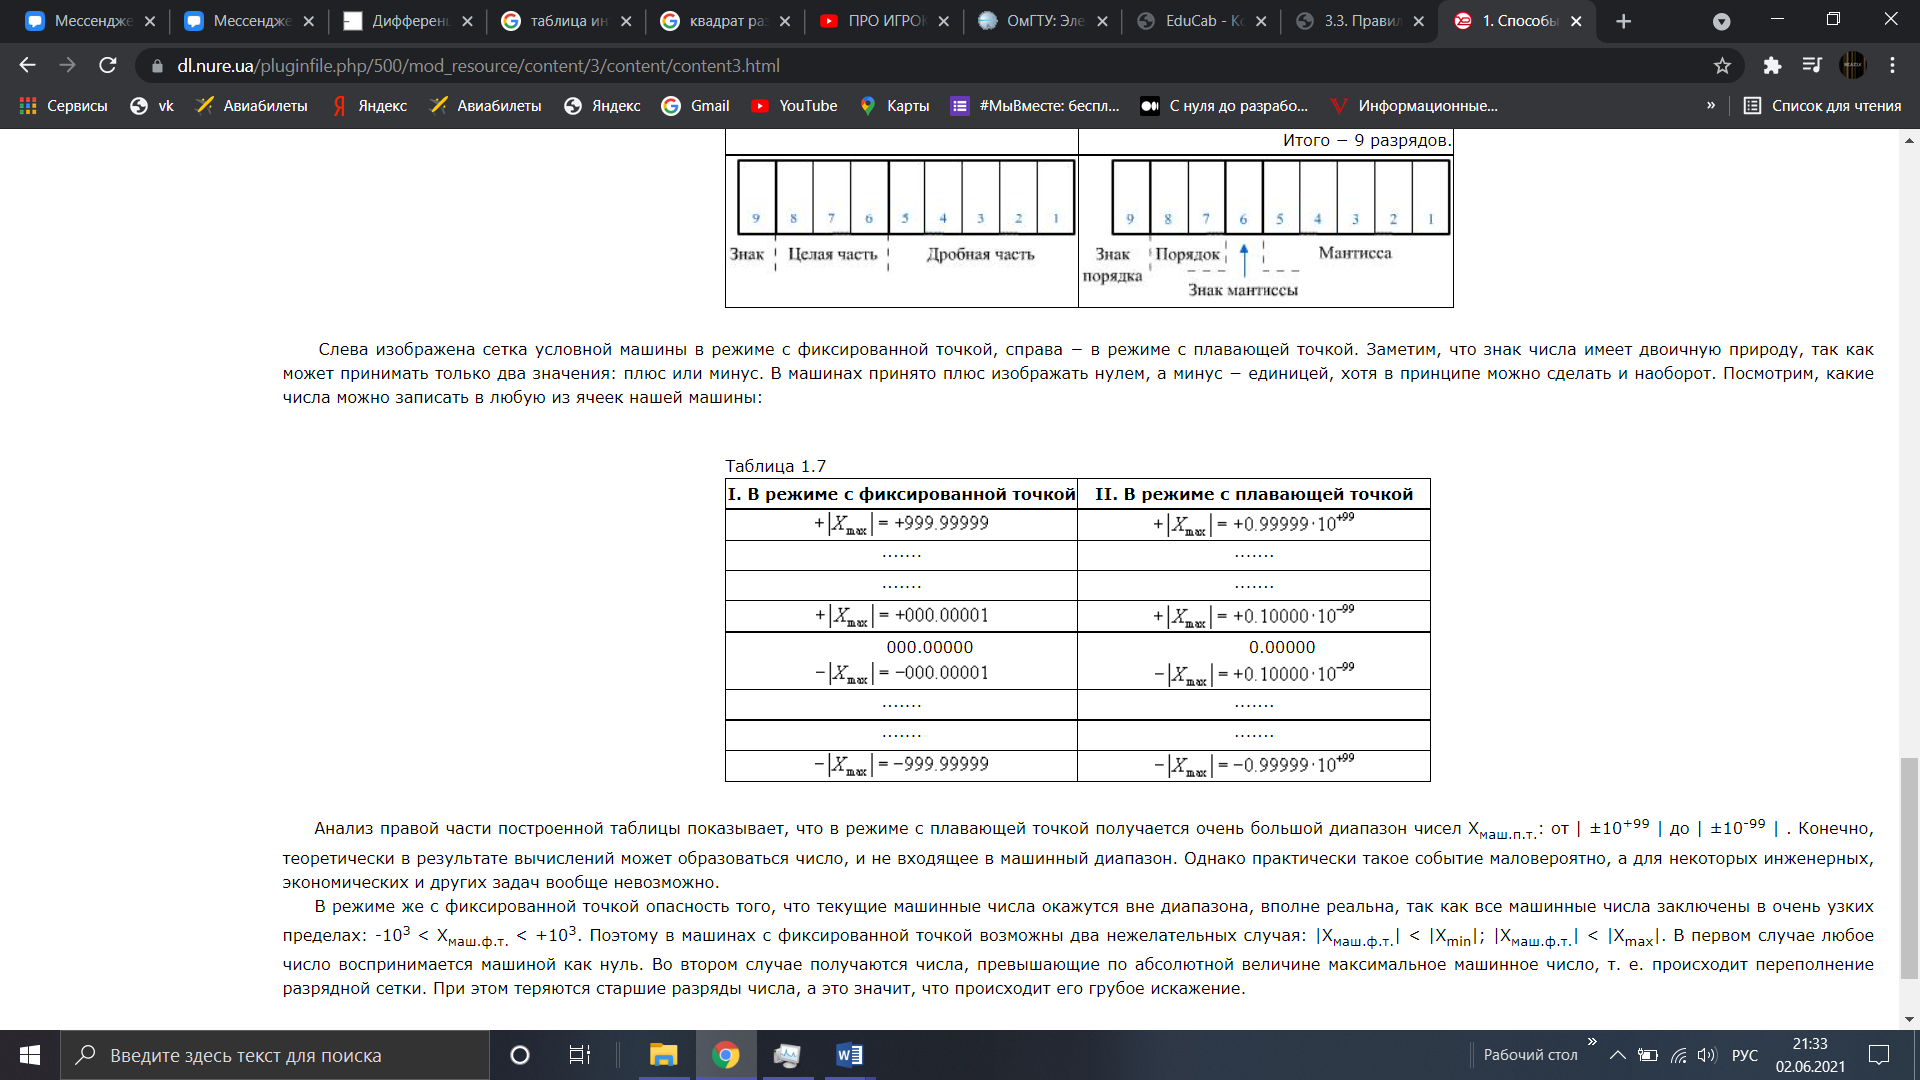Click the Chrome icon on the taskbar
This screenshot has width=1920, height=1080.
pyautogui.click(x=725, y=1055)
